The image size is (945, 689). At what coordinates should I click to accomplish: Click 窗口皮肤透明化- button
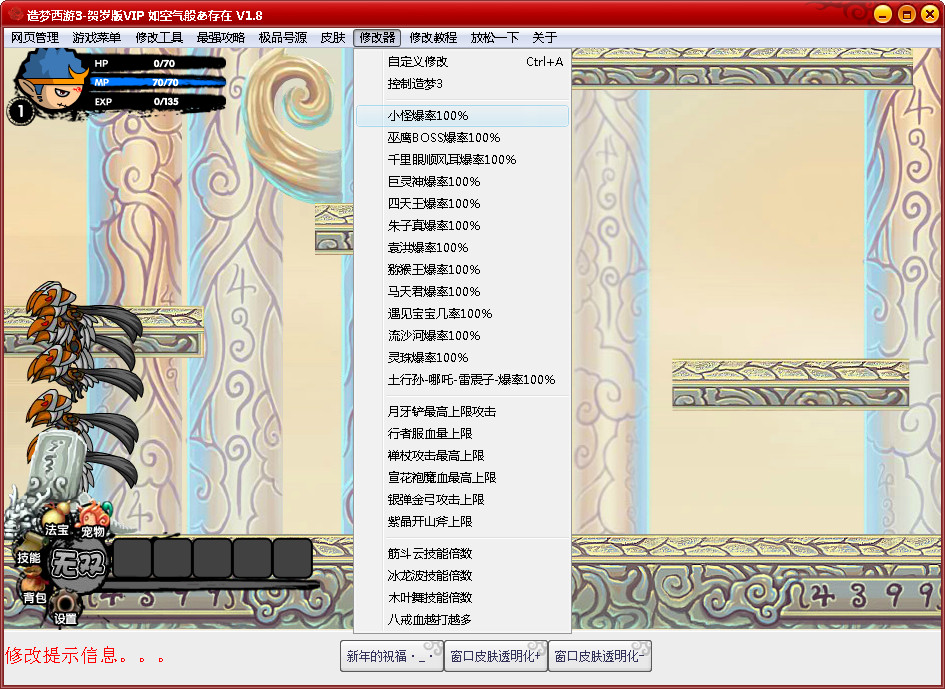tap(600, 656)
